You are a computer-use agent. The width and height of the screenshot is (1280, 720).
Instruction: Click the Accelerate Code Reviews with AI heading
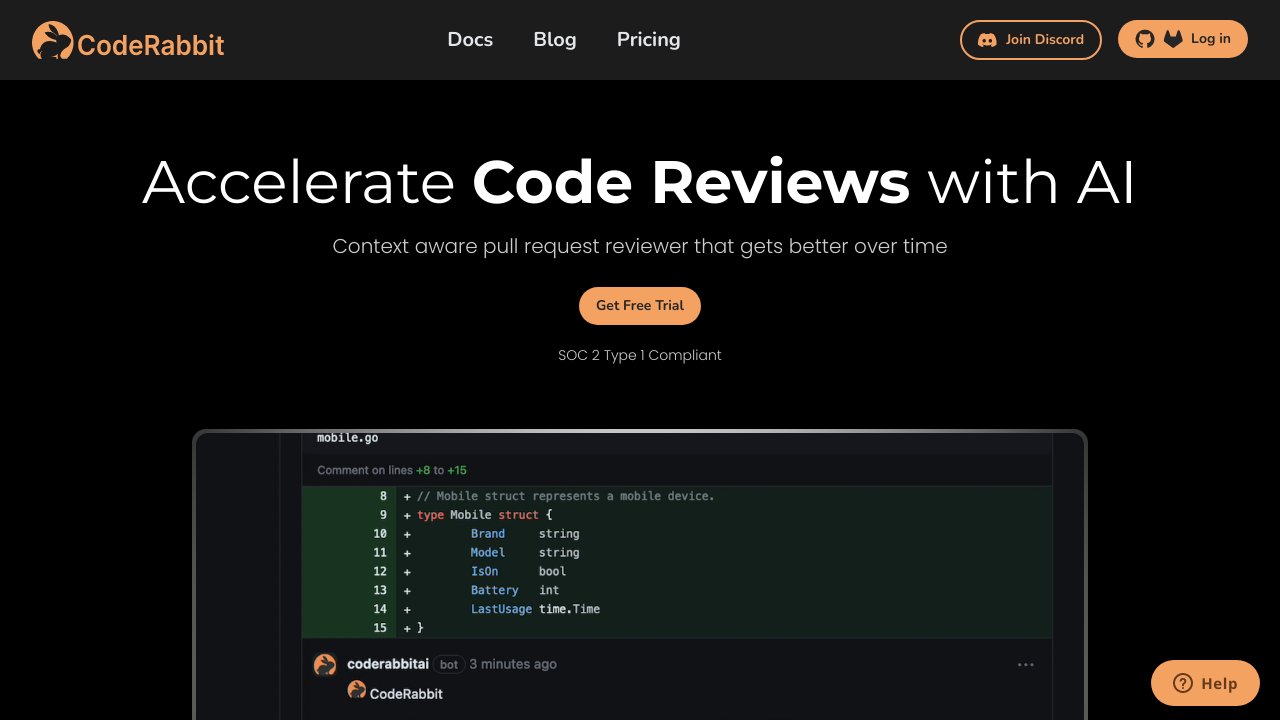[640, 182]
